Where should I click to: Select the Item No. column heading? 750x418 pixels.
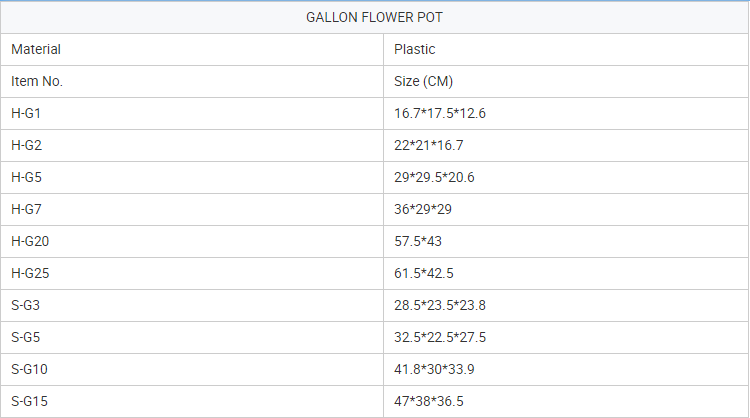click(x=37, y=81)
